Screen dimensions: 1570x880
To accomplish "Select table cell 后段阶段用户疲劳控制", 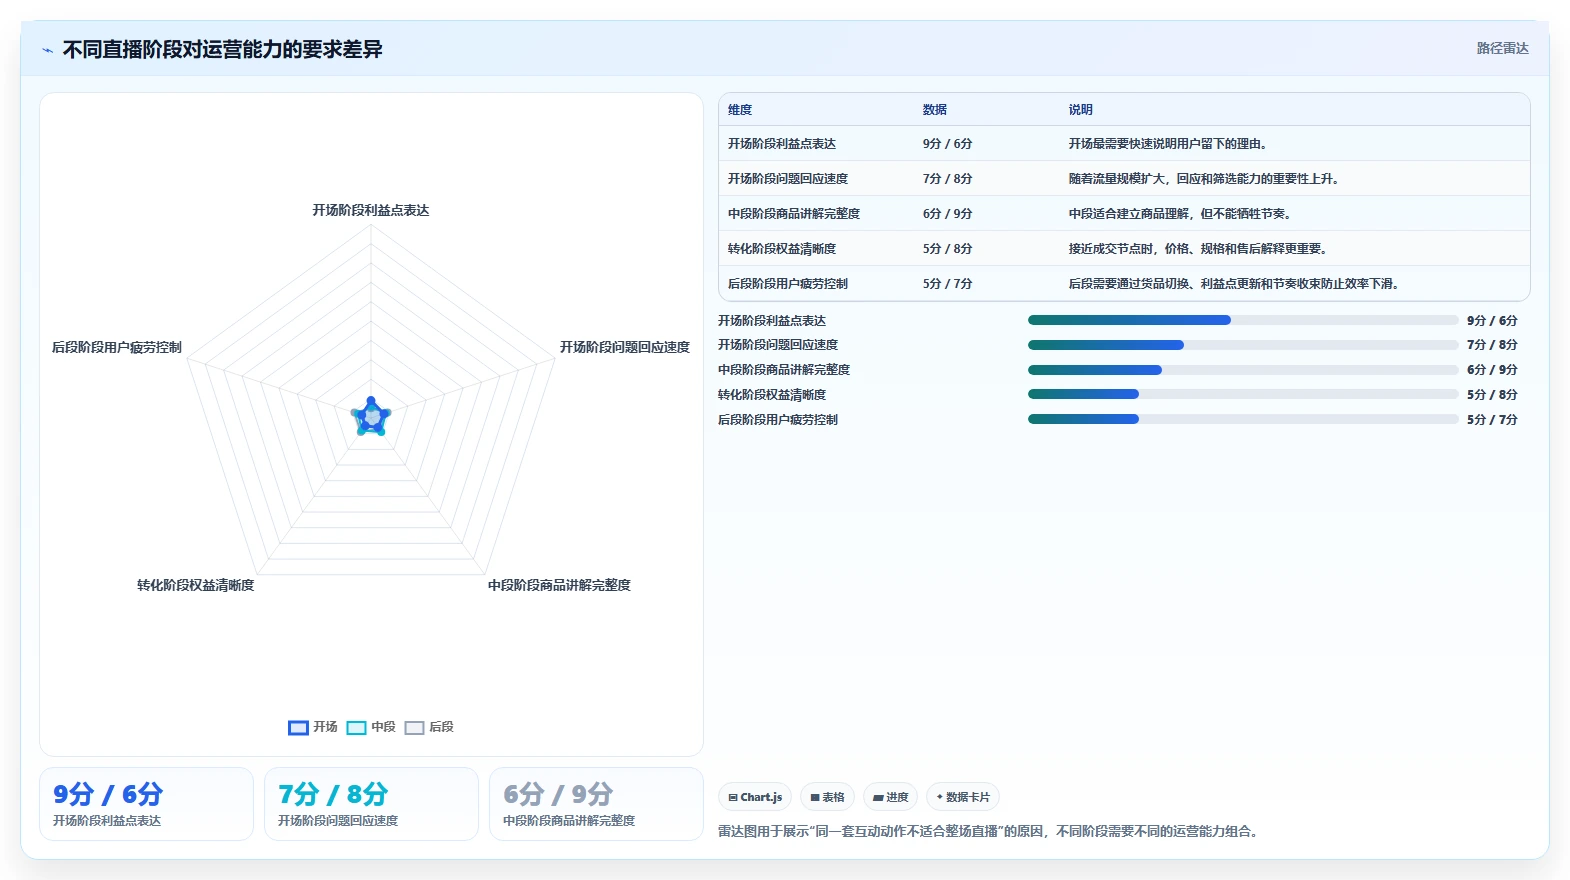I will pos(788,284).
